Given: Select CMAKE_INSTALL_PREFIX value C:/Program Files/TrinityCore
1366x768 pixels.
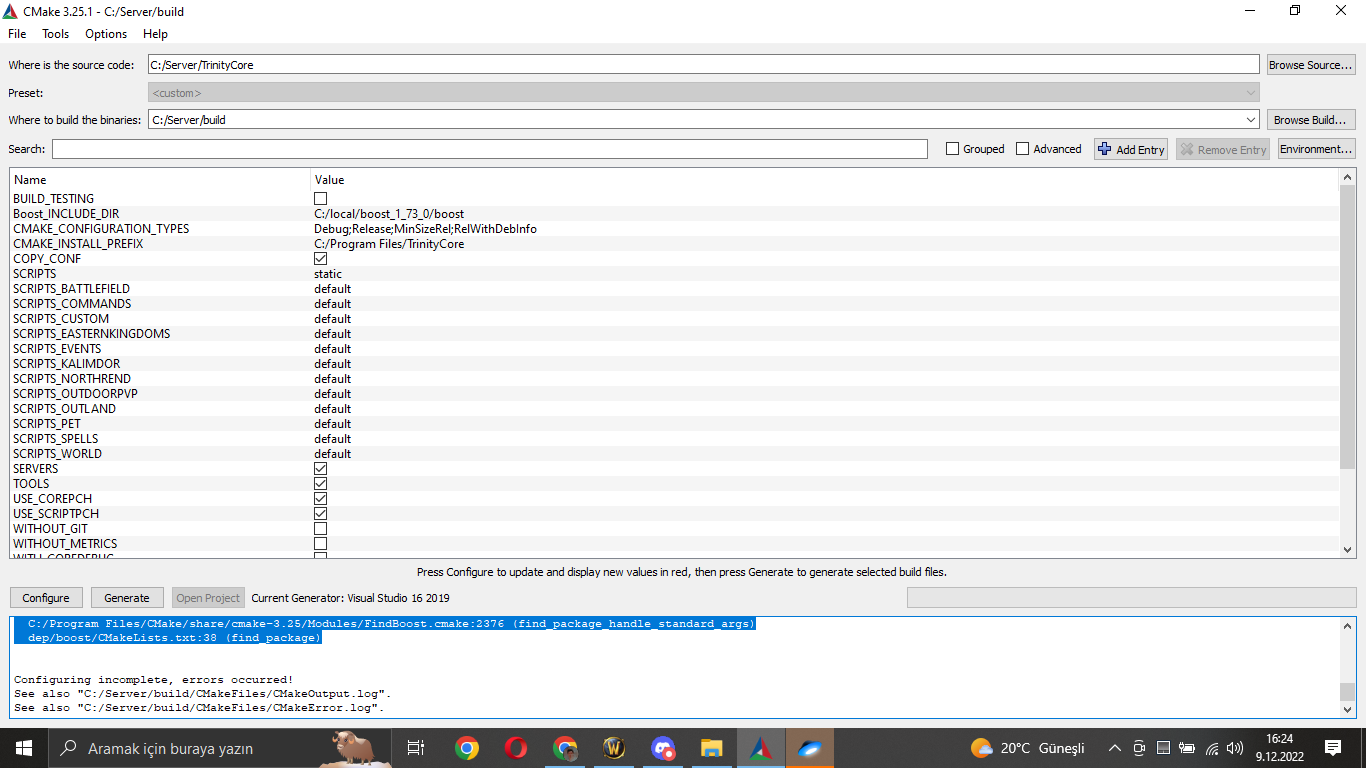Looking at the screenshot, I should (x=389, y=244).
